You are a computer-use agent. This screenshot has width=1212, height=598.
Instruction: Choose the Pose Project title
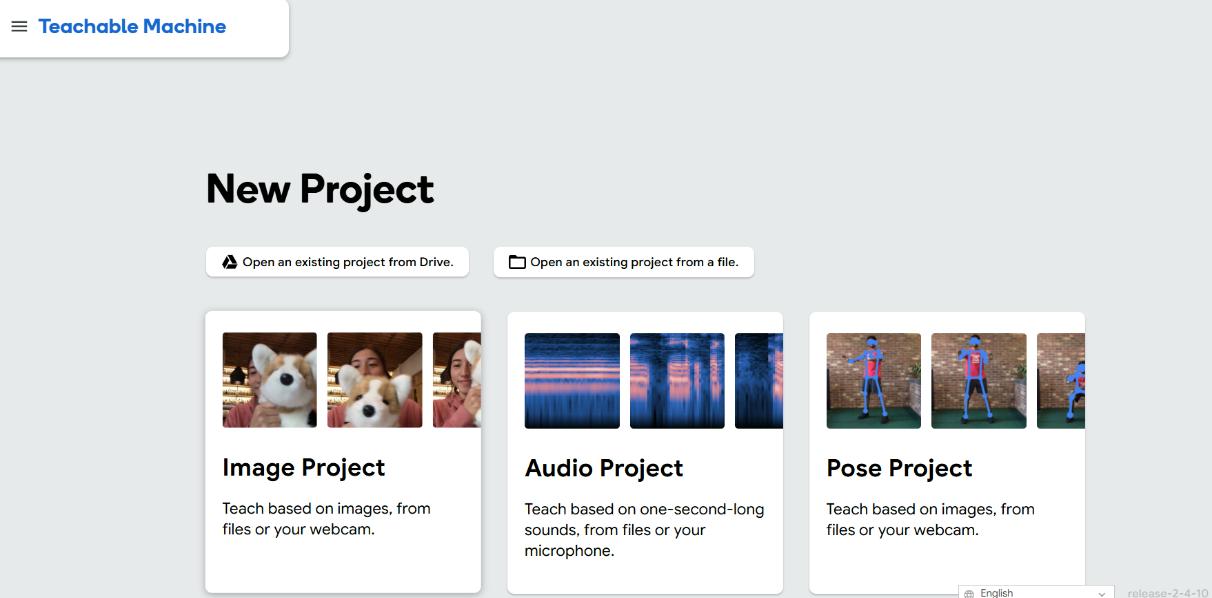point(899,468)
